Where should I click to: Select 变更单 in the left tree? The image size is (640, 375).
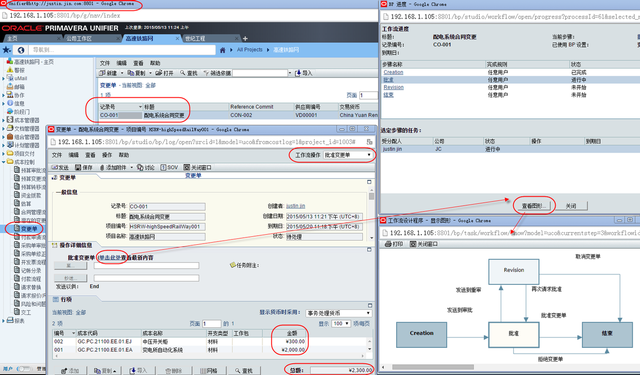click(29, 229)
